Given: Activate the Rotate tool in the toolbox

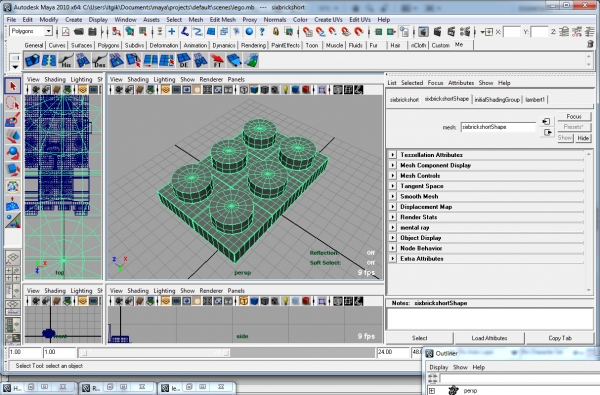Looking at the screenshot, I should click(13, 153).
